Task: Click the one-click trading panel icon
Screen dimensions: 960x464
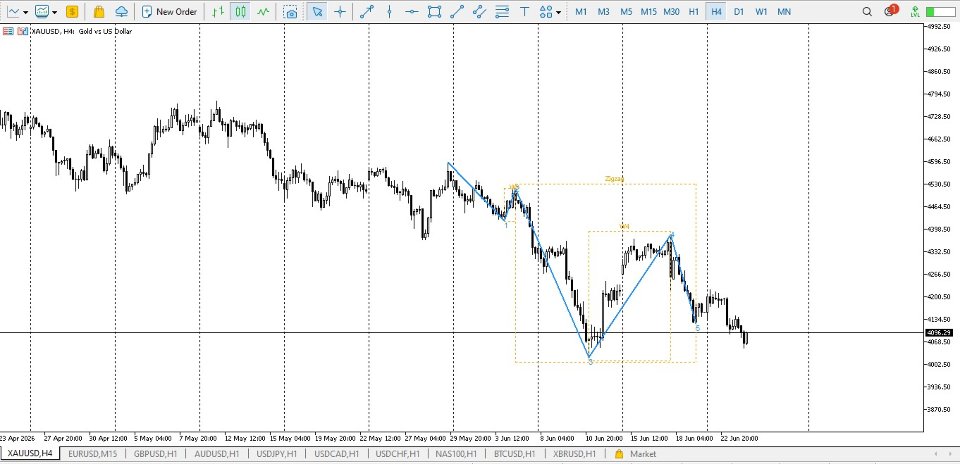Action: pyautogui.click(x=23, y=31)
